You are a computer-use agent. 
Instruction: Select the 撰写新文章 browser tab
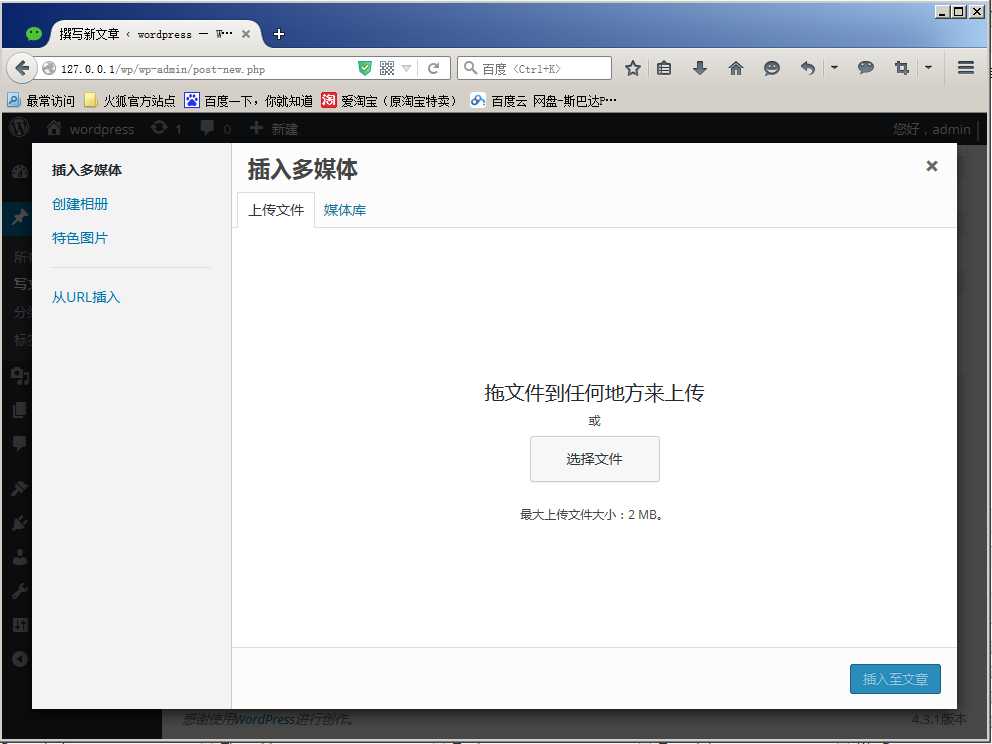[x=157, y=34]
